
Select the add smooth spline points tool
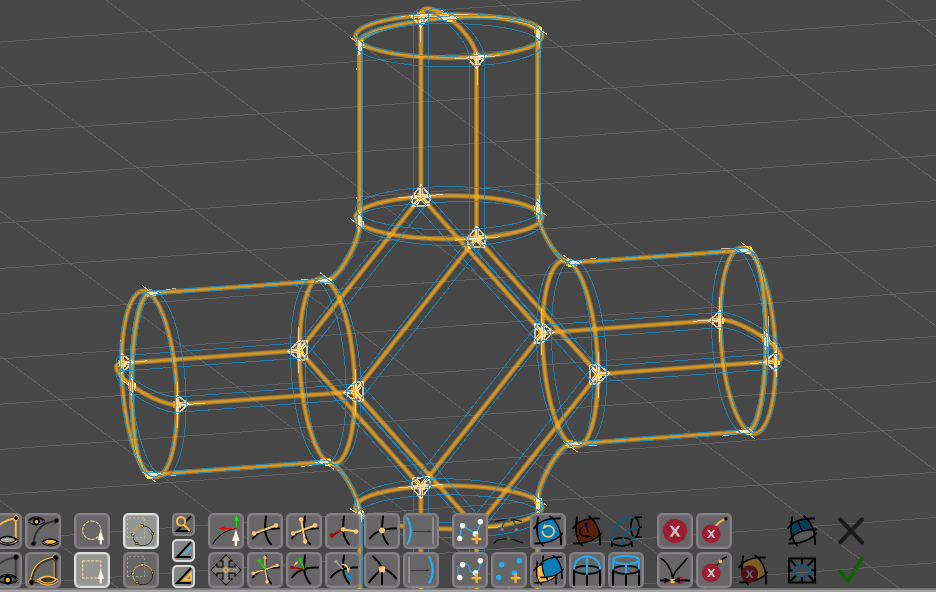[470, 570]
